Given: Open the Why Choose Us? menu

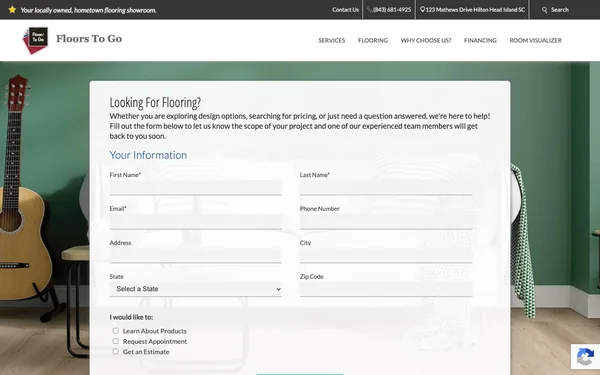Looking at the screenshot, I should tap(426, 40).
